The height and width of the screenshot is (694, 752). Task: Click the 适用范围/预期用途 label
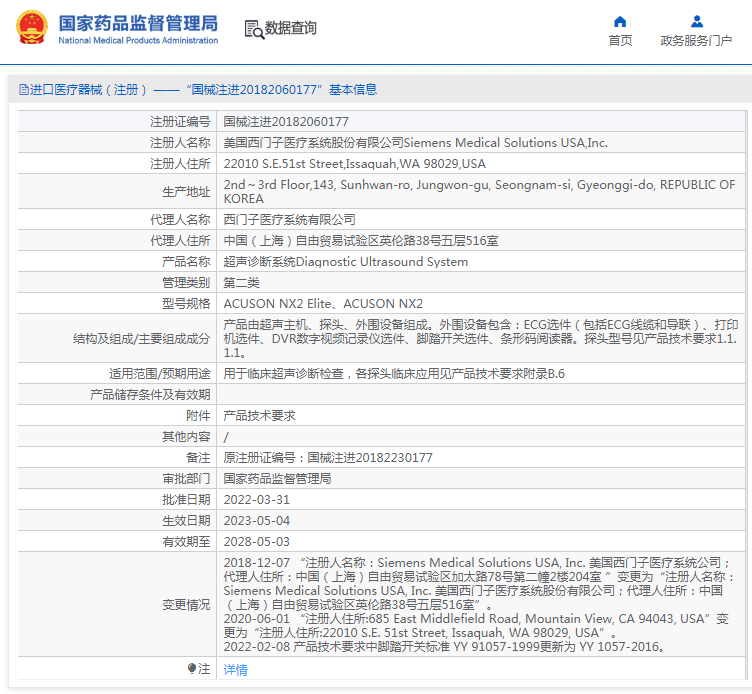pos(160,374)
